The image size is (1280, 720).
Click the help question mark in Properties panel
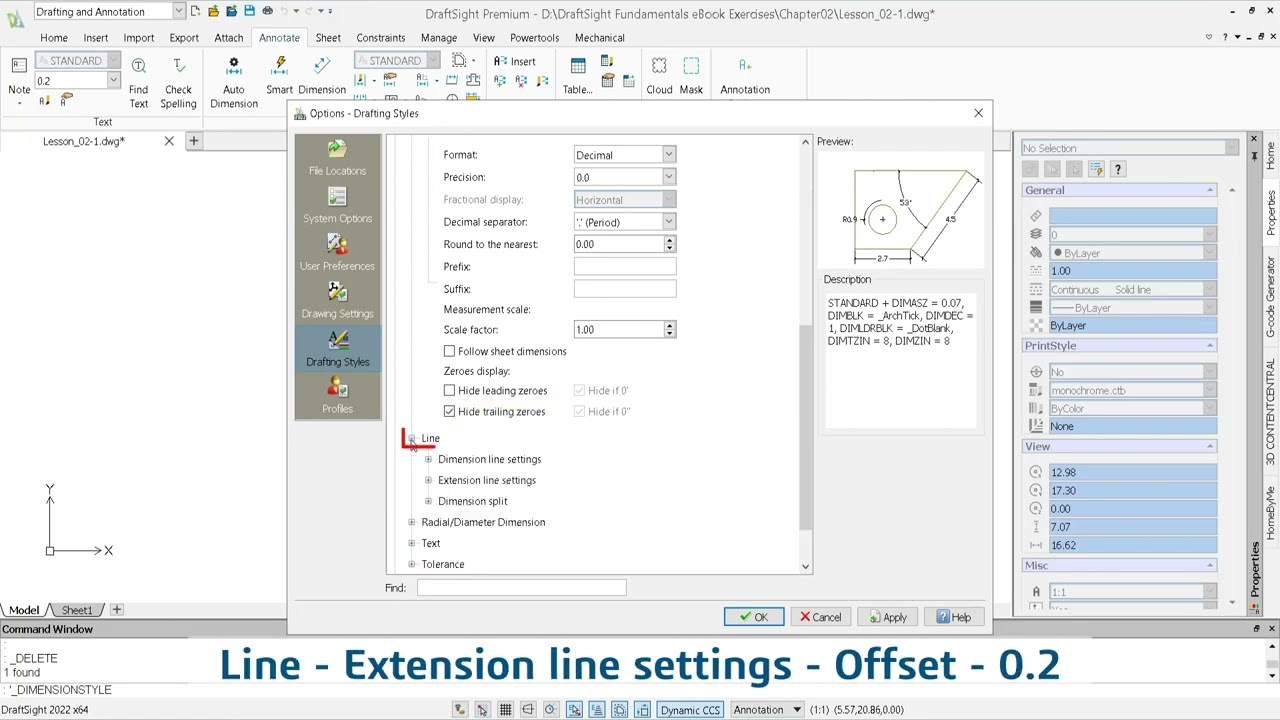1118,169
